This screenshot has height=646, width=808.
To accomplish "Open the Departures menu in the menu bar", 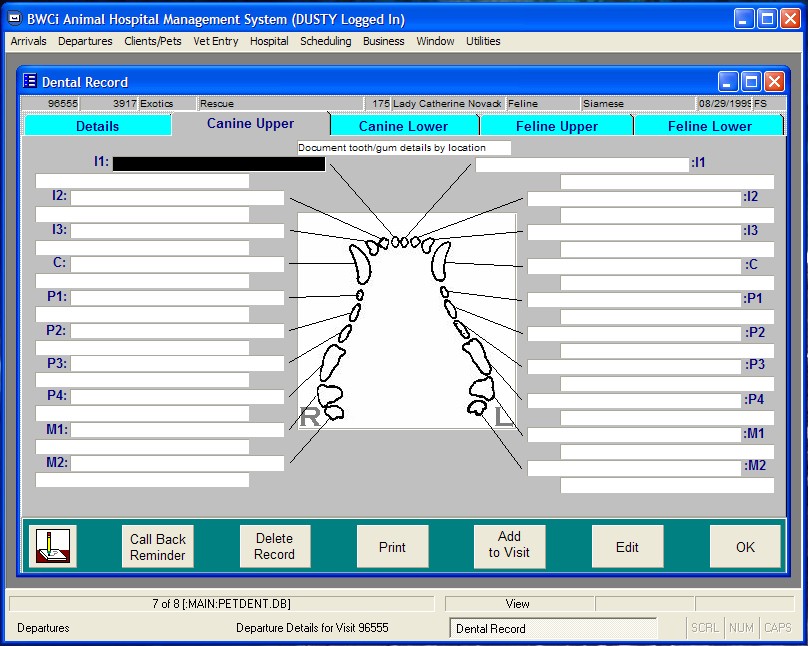I will pyautogui.click(x=85, y=41).
